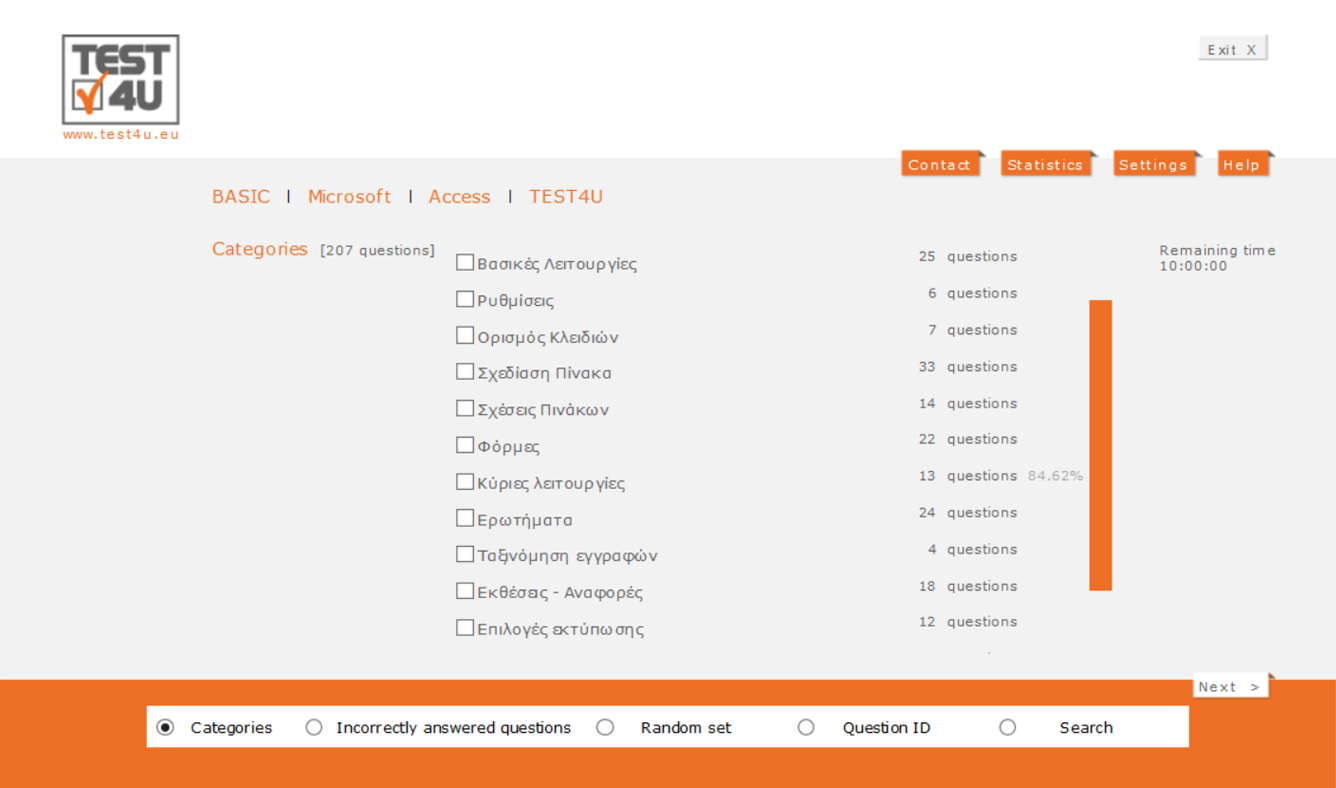Screen dimensions: 1336x788
Task: Click the 24 questions count
Action: click(968, 512)
